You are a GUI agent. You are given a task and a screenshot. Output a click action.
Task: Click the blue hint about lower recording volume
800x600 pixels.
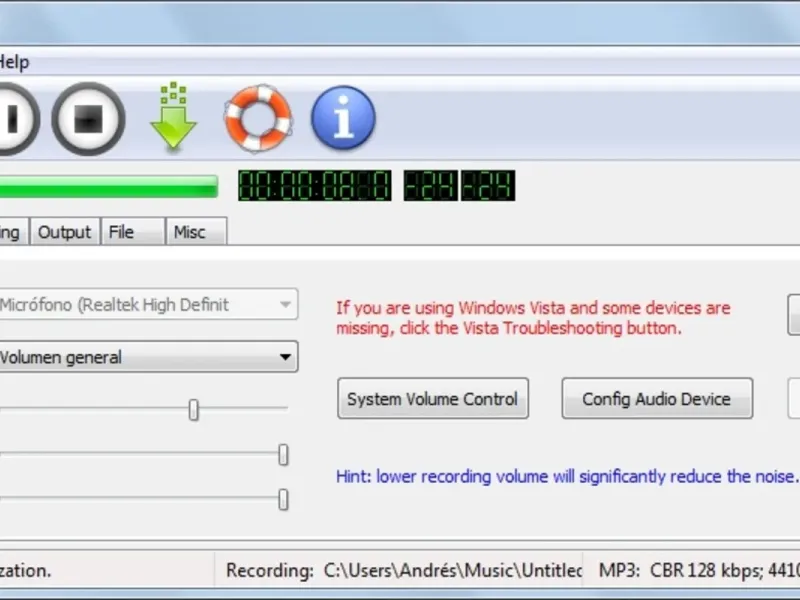click(x=566, y=477)
